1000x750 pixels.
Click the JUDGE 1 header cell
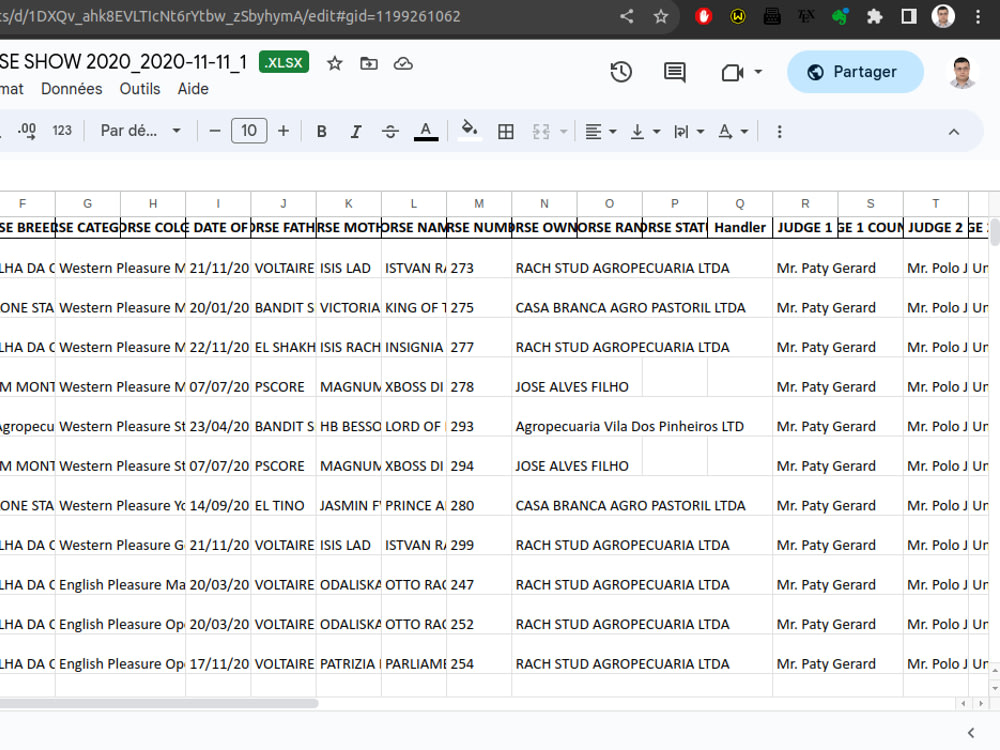click(x=805, y=227)
